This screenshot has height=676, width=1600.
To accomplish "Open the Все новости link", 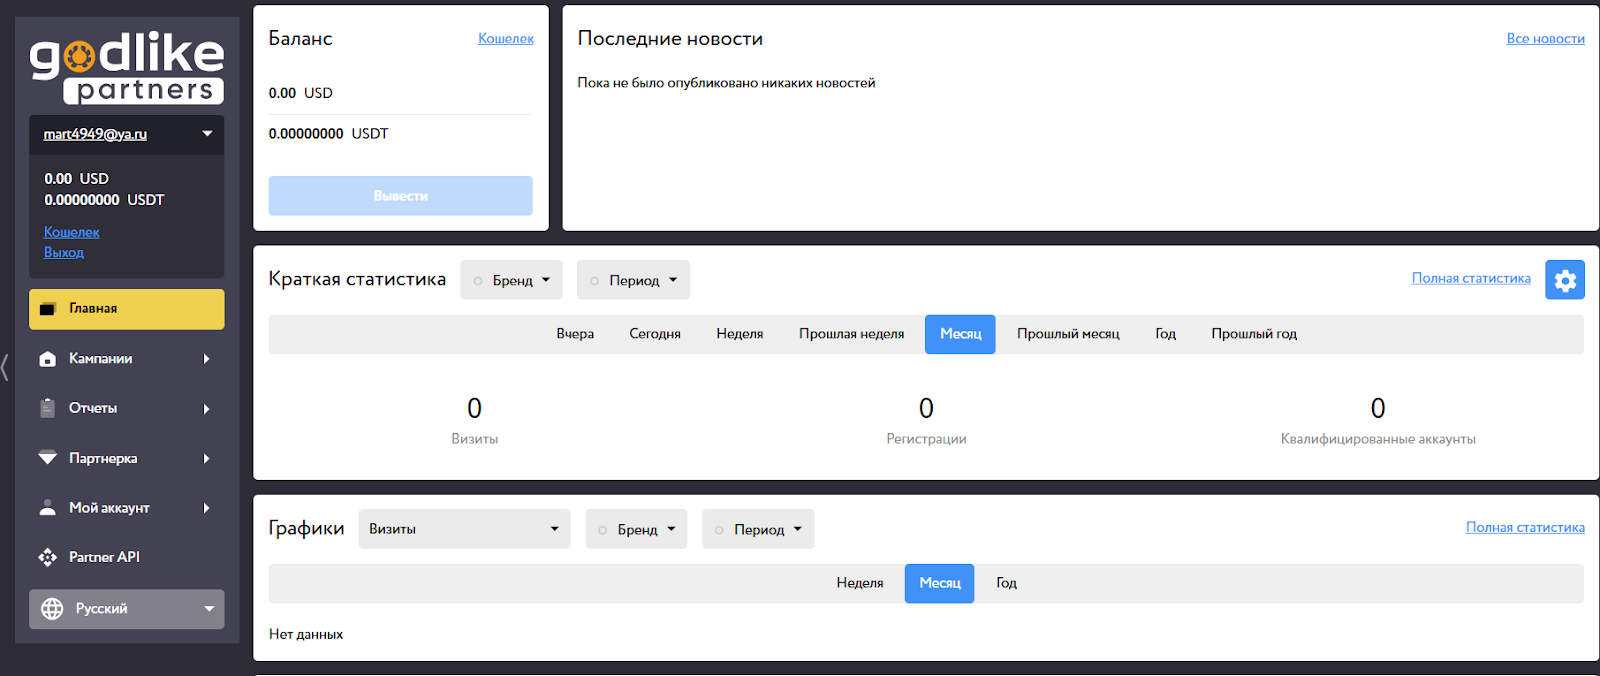I will pos(1545,39).
